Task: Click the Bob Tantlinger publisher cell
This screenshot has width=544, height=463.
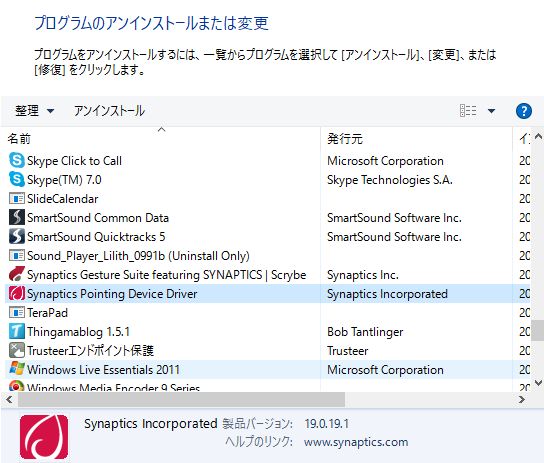Action: (x=365, y=332)
